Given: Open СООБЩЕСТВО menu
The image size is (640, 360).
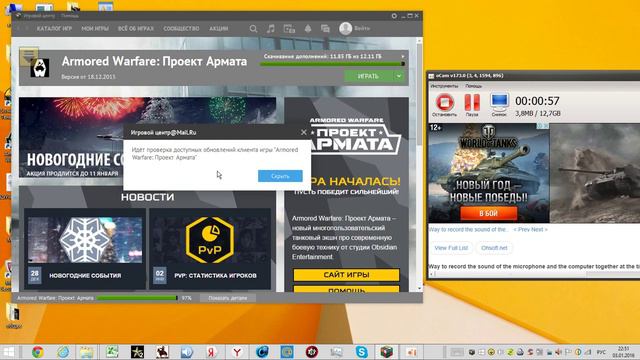Looking at the screenshot, I should [x=181, y=29].
